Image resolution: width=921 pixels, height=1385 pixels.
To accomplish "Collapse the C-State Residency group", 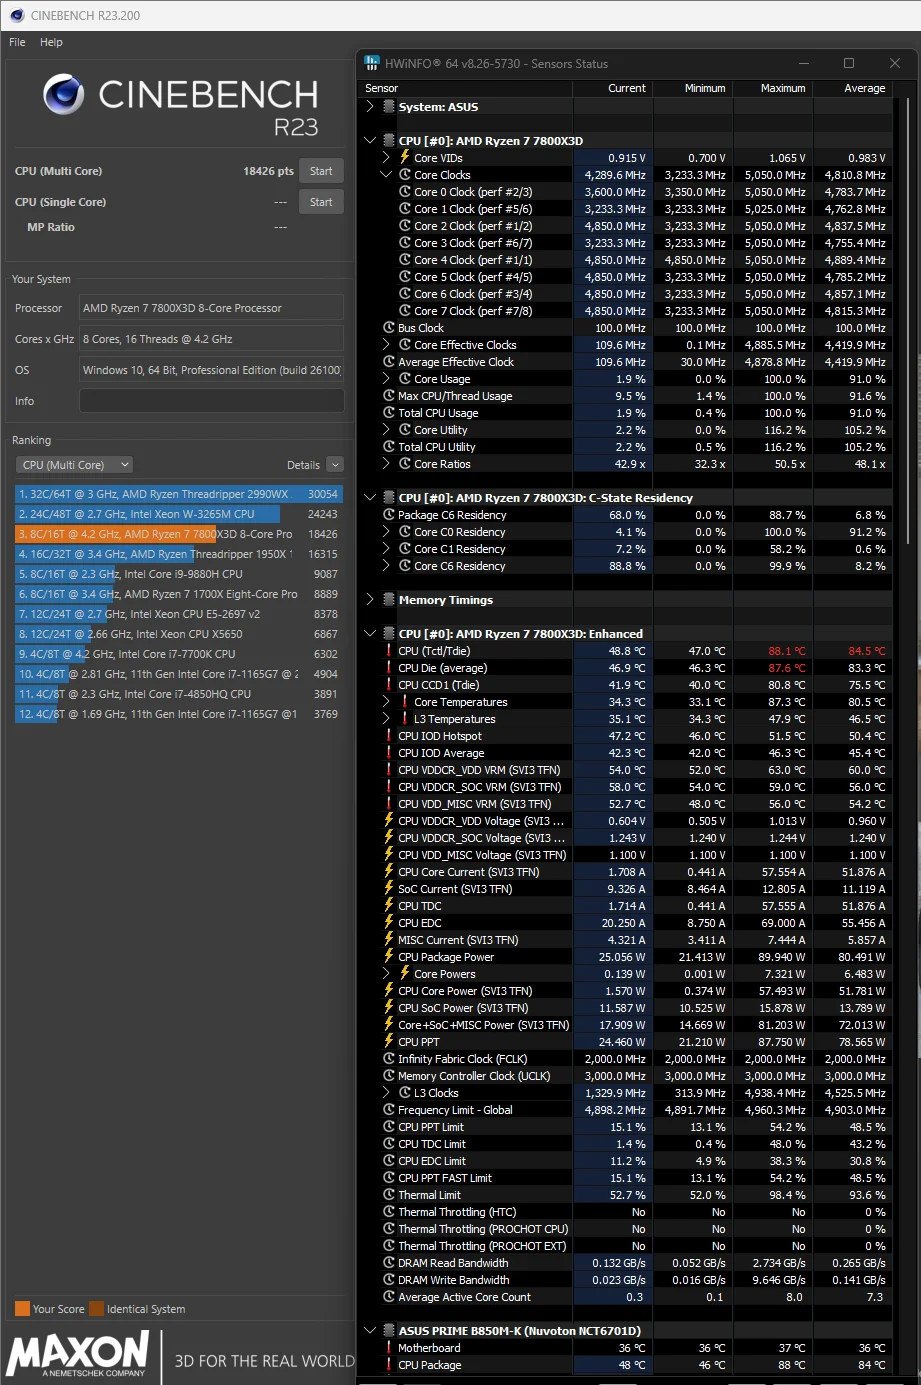I will (x=370, y=498).
